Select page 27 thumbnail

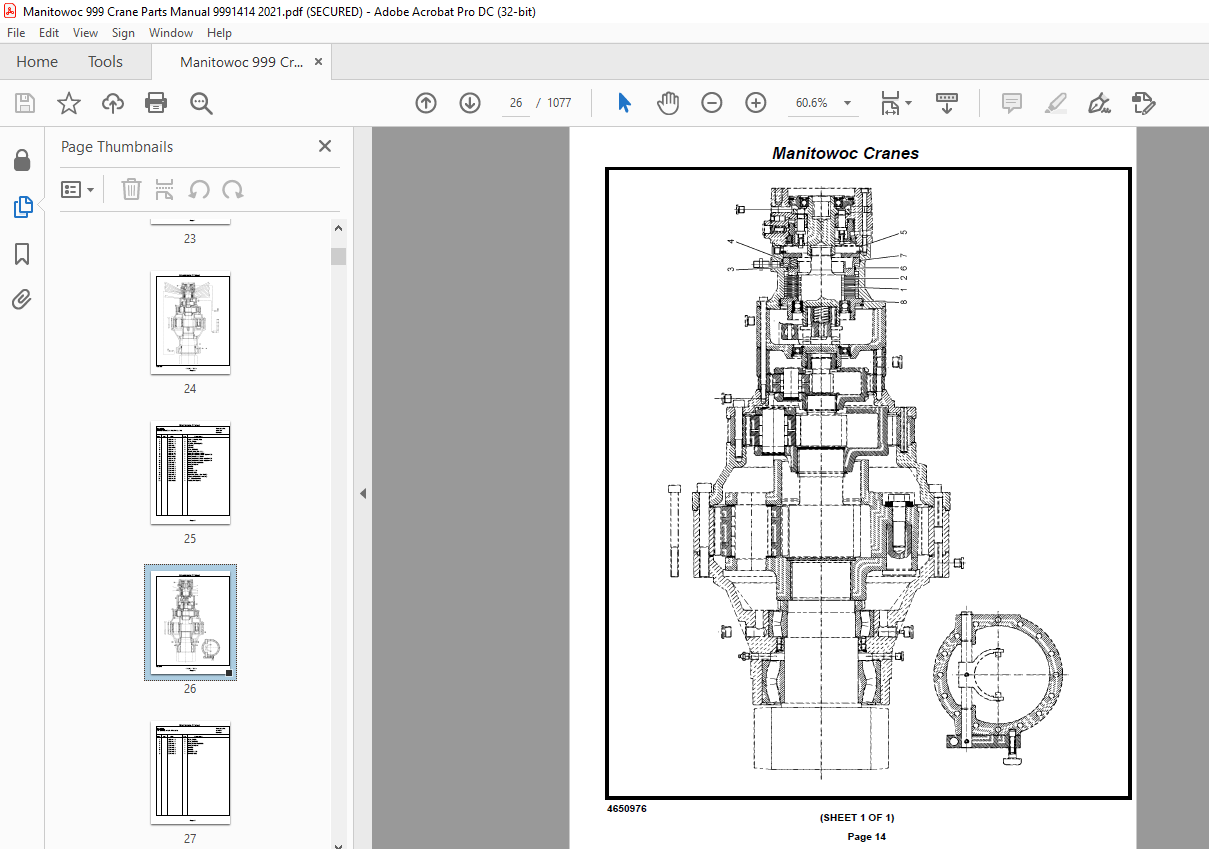pos(190,772)
